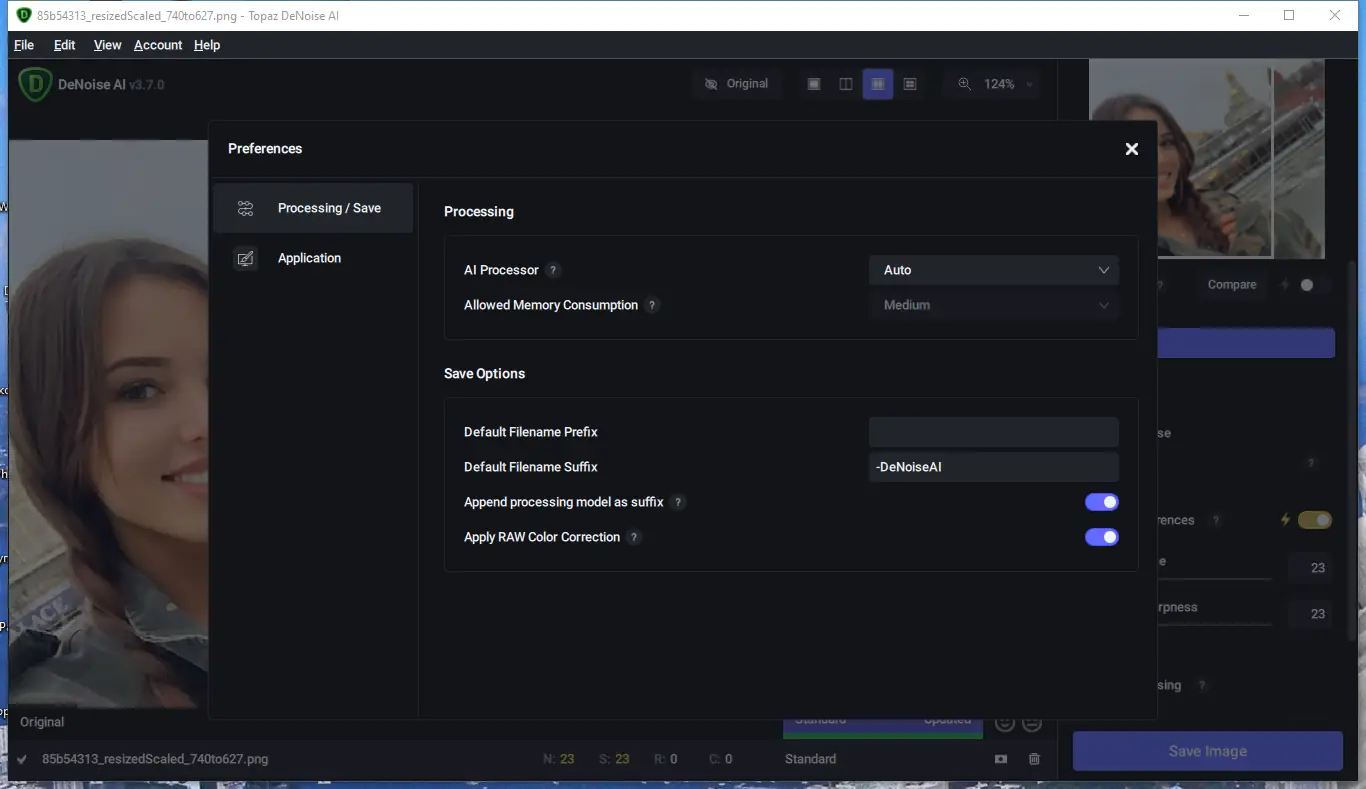Close the Preferences dialog

coord(1132,149)
